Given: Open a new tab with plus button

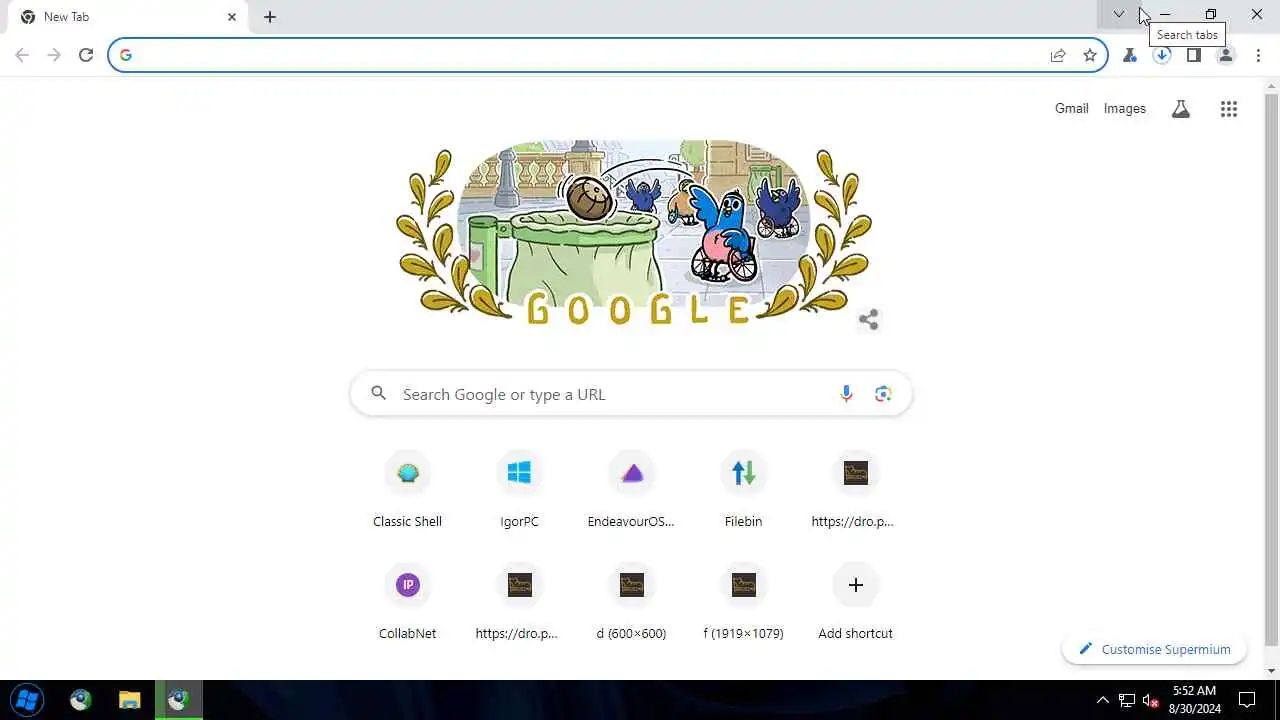Looking at the screenshot, I should (x=270, y=17).
